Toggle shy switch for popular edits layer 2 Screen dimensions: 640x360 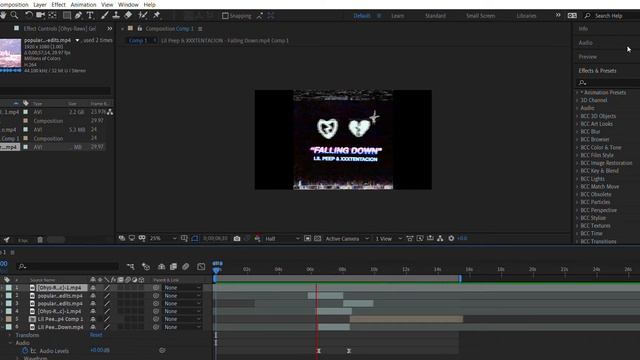point(93,296)
